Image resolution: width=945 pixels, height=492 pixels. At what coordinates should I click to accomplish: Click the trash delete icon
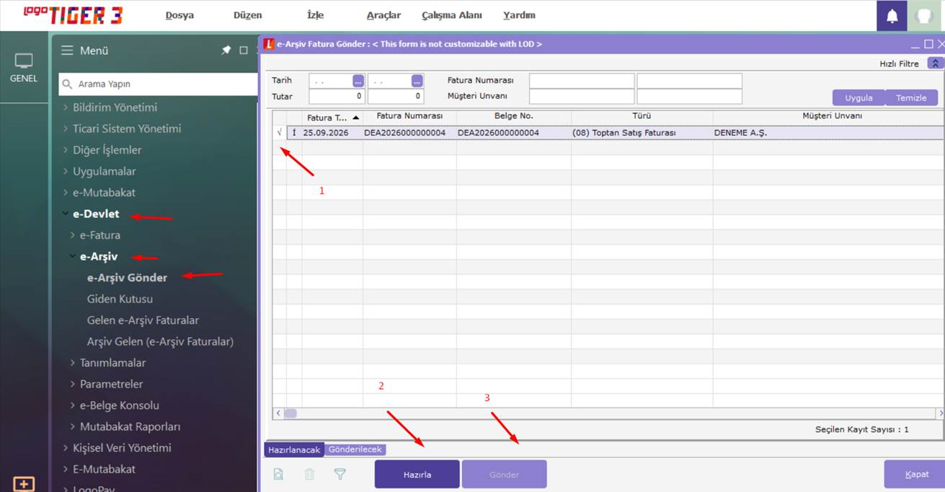(x=309, y=475)
